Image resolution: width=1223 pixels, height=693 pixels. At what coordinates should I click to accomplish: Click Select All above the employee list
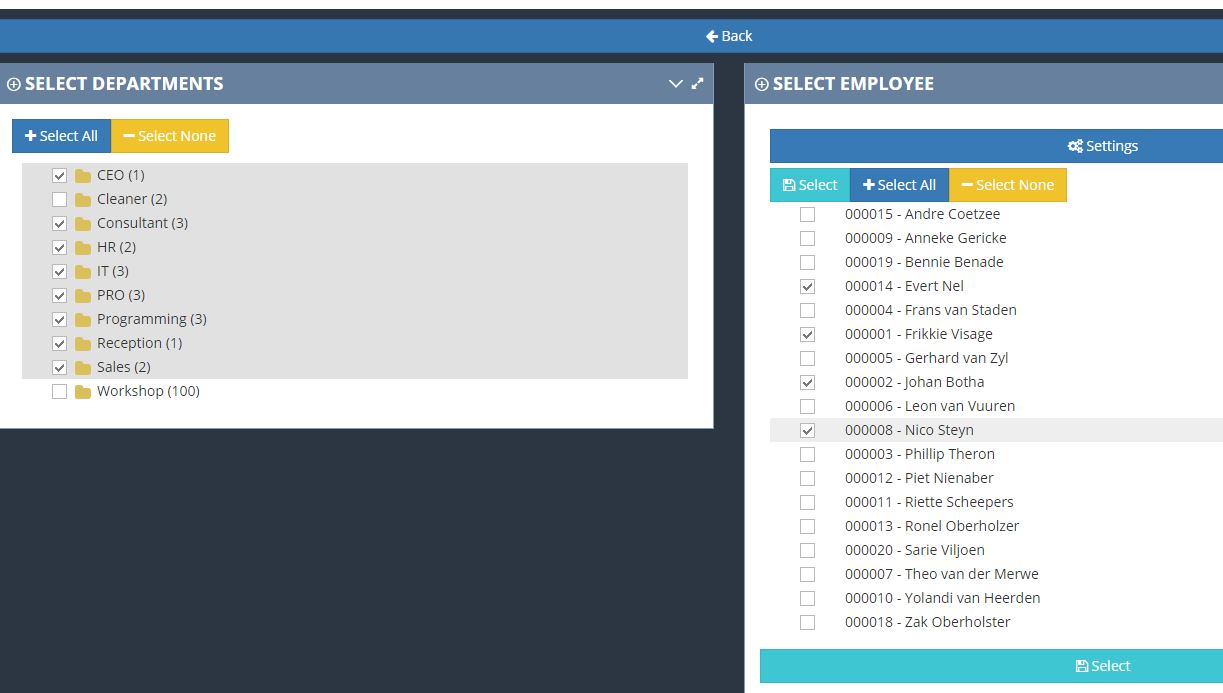(x=899, y=185)
